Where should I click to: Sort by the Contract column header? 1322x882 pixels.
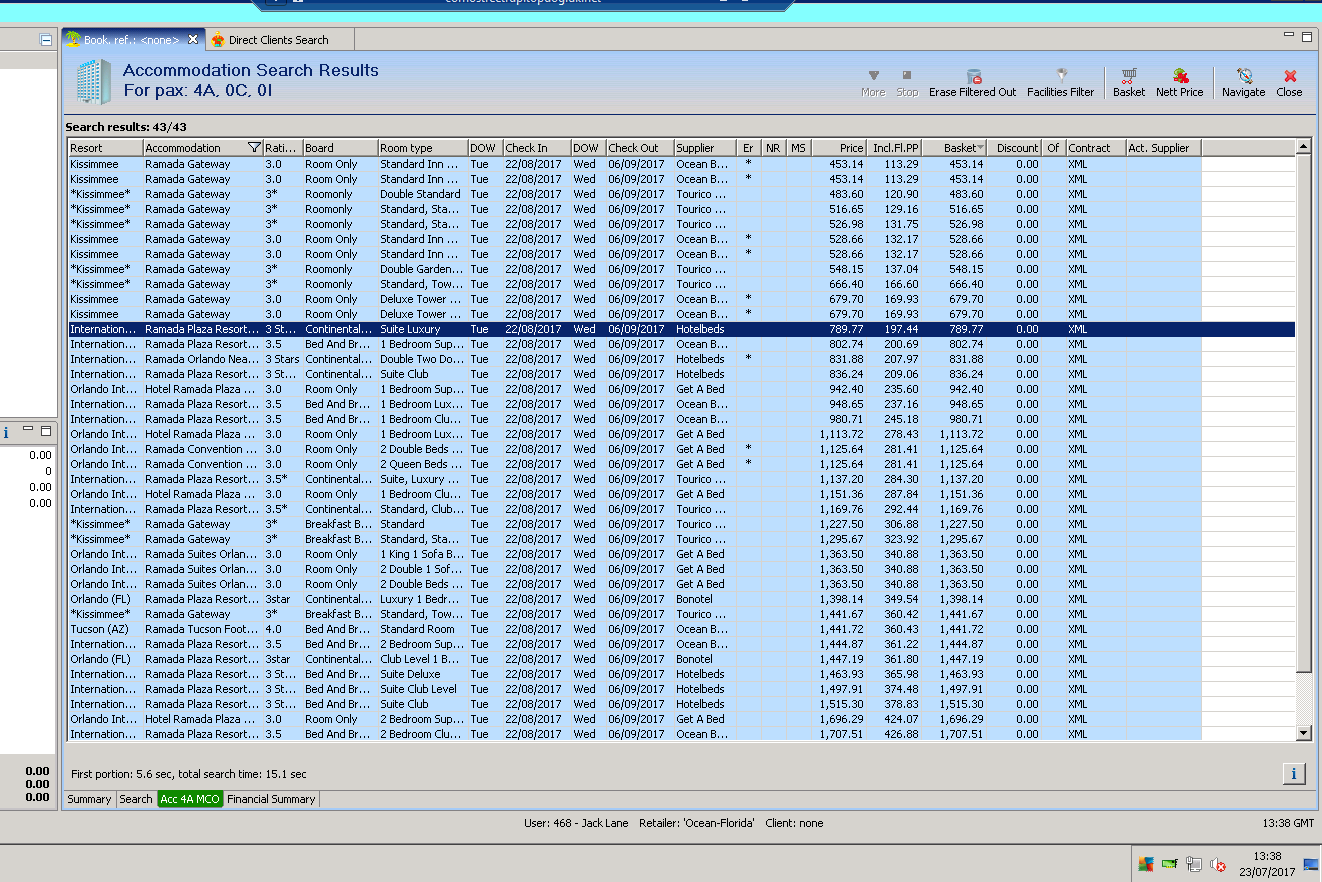[1096, 148]
